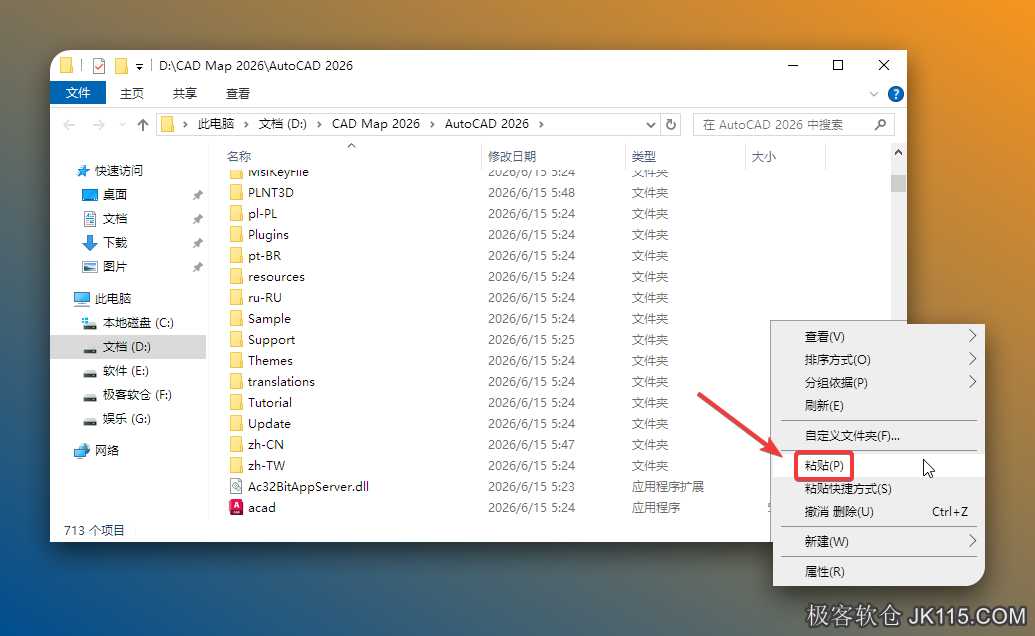
Task: Select the Plugins folder icon
Action: [x=236, y=234]
